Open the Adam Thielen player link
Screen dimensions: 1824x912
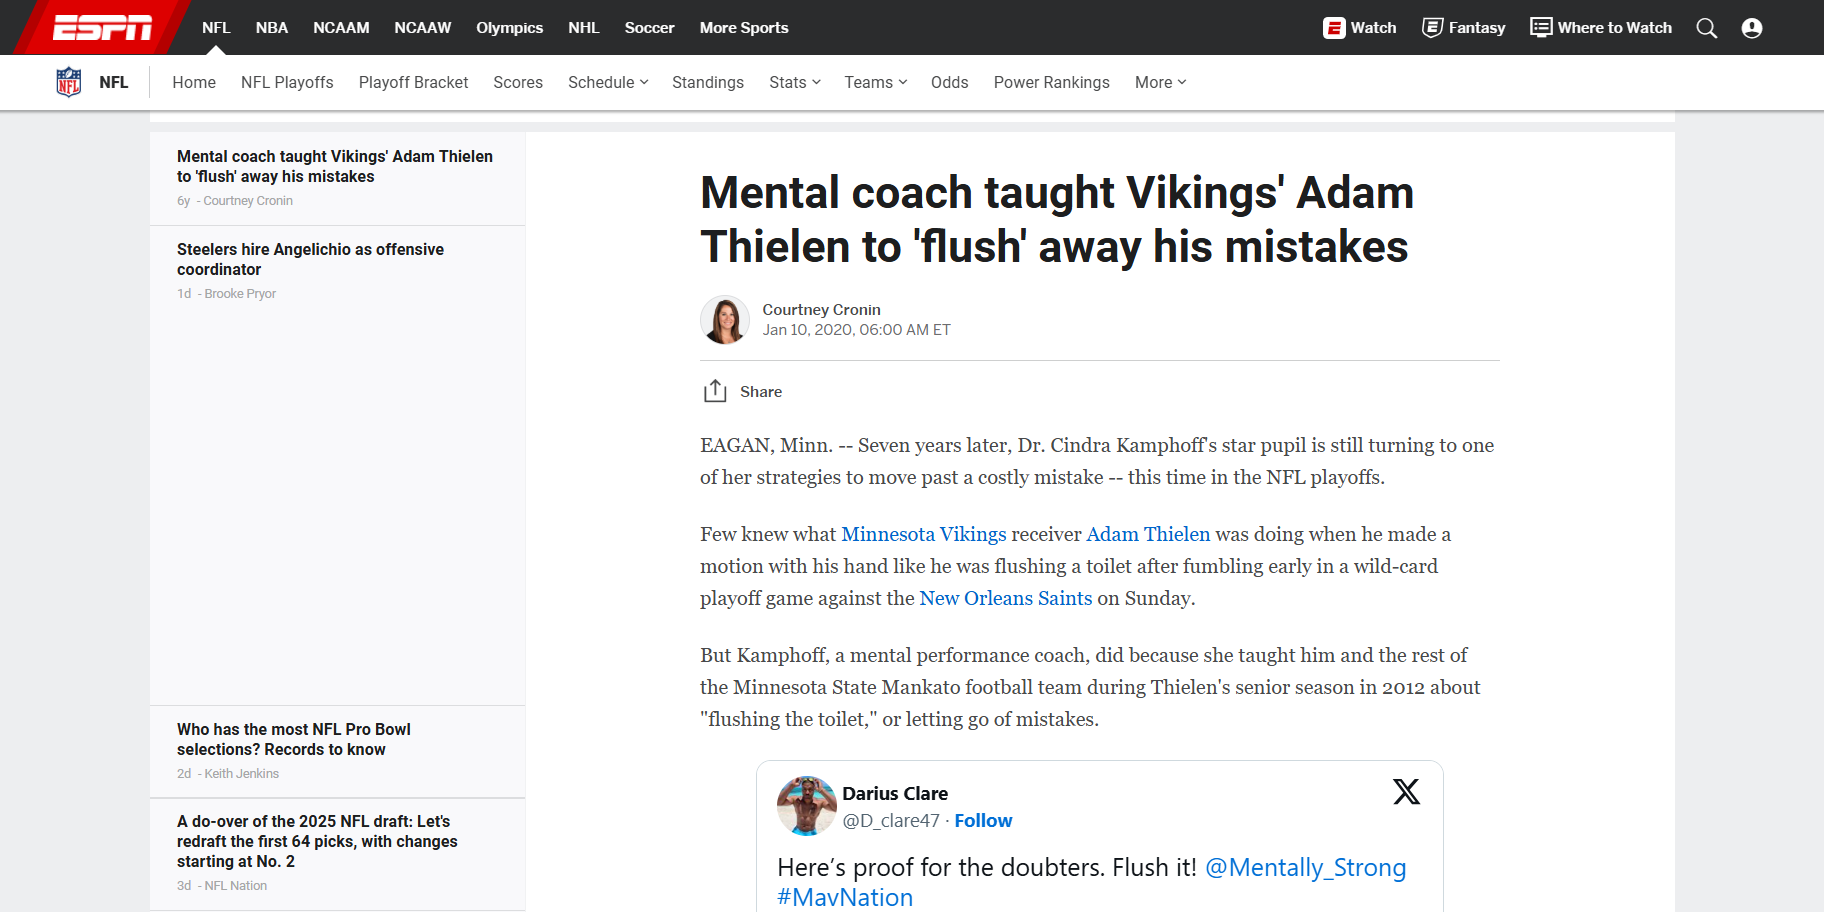tap(1148, 534)
